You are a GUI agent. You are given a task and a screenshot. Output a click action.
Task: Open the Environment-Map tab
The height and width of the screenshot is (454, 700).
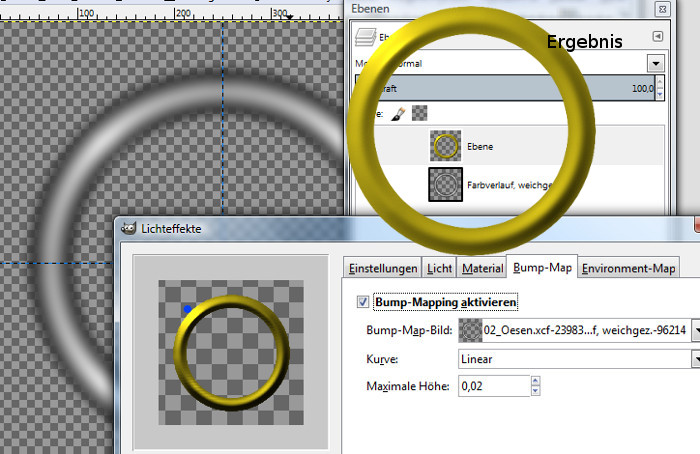pyautogui.click(x=629, y=268)
